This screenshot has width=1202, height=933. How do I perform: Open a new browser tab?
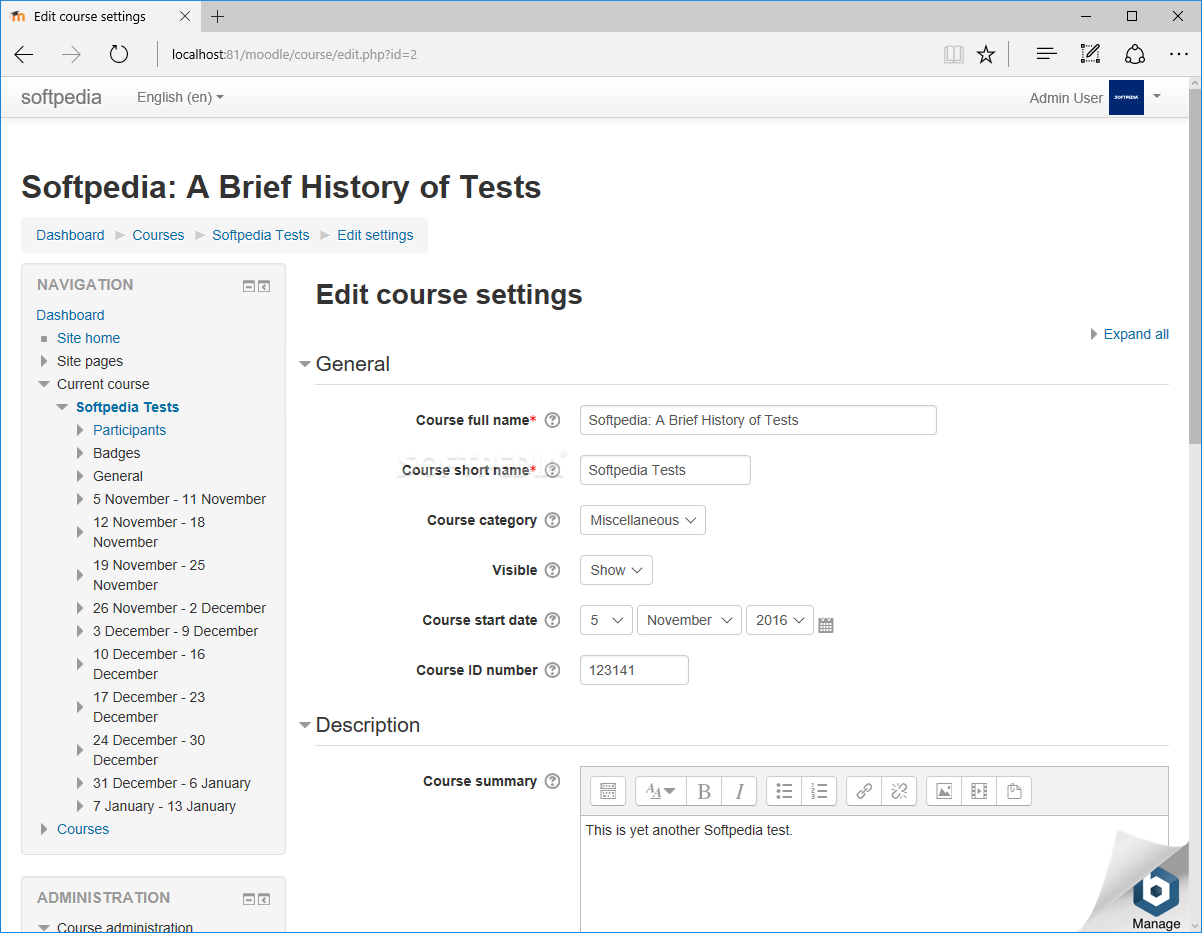coord(218,16)
